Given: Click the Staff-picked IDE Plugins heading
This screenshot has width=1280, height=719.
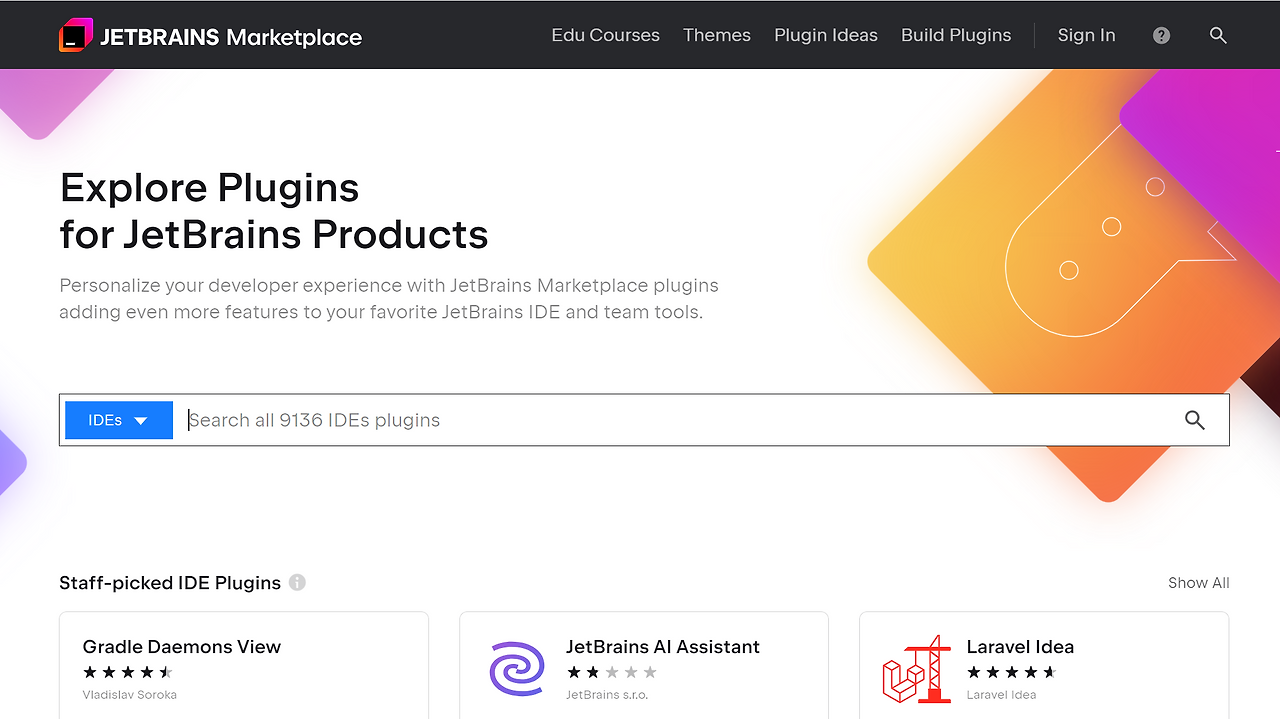Looking at the screenshot, I should [x=170, y=583].
